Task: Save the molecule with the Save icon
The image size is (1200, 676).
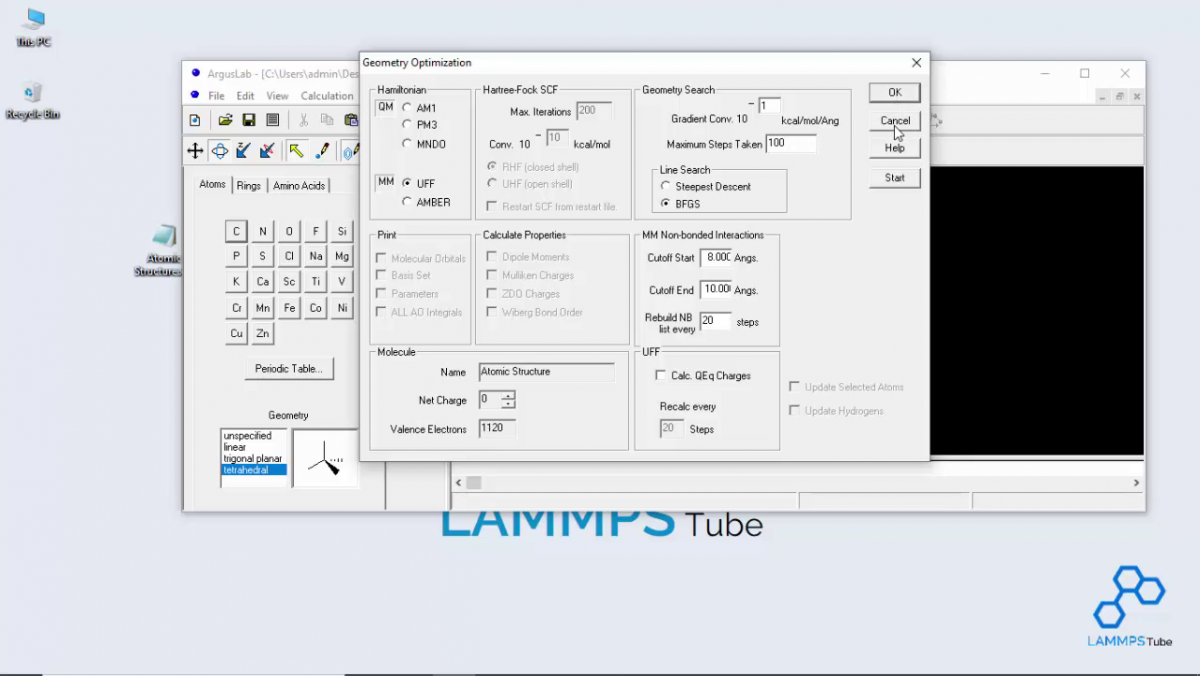Action: tap(248, 120)
